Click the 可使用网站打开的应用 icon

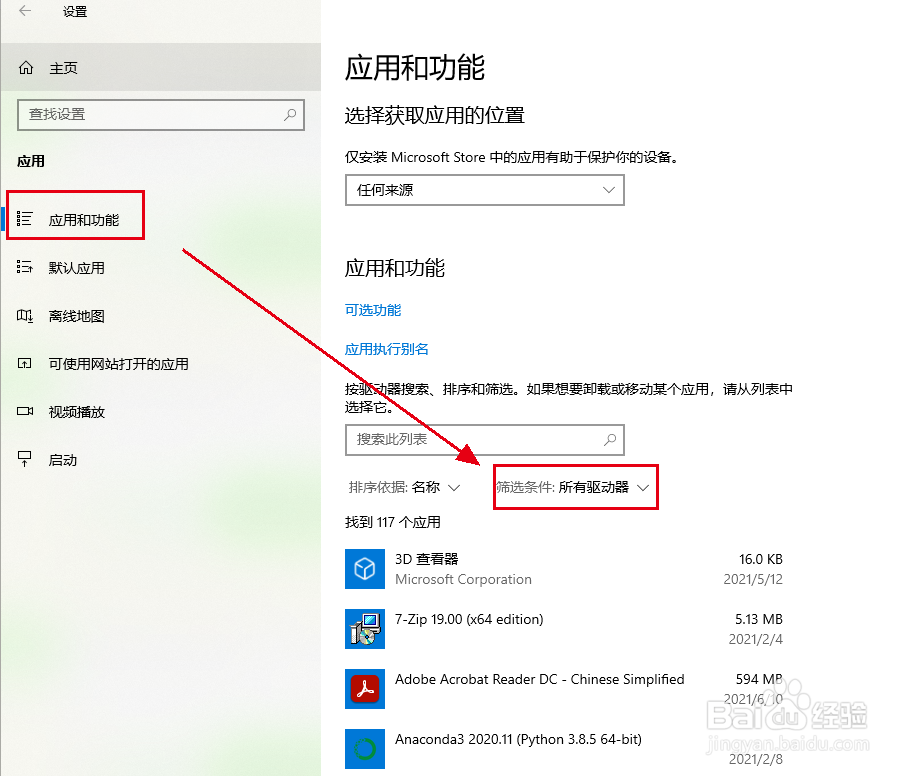tap(24, 364)
